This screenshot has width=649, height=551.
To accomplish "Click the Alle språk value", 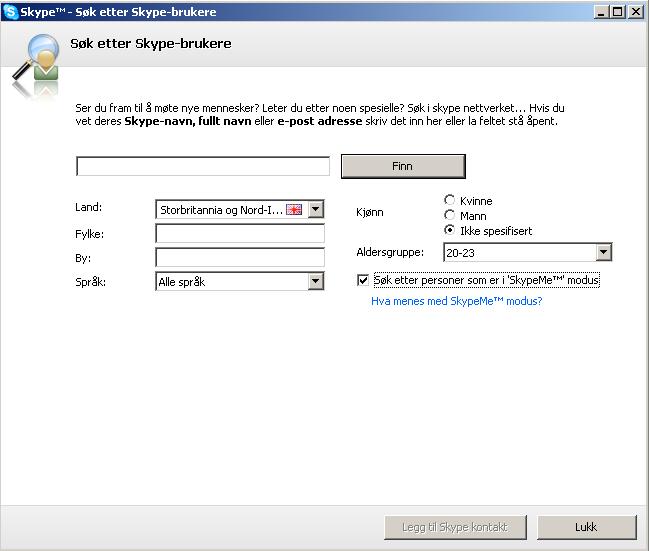I will (182, 282).
